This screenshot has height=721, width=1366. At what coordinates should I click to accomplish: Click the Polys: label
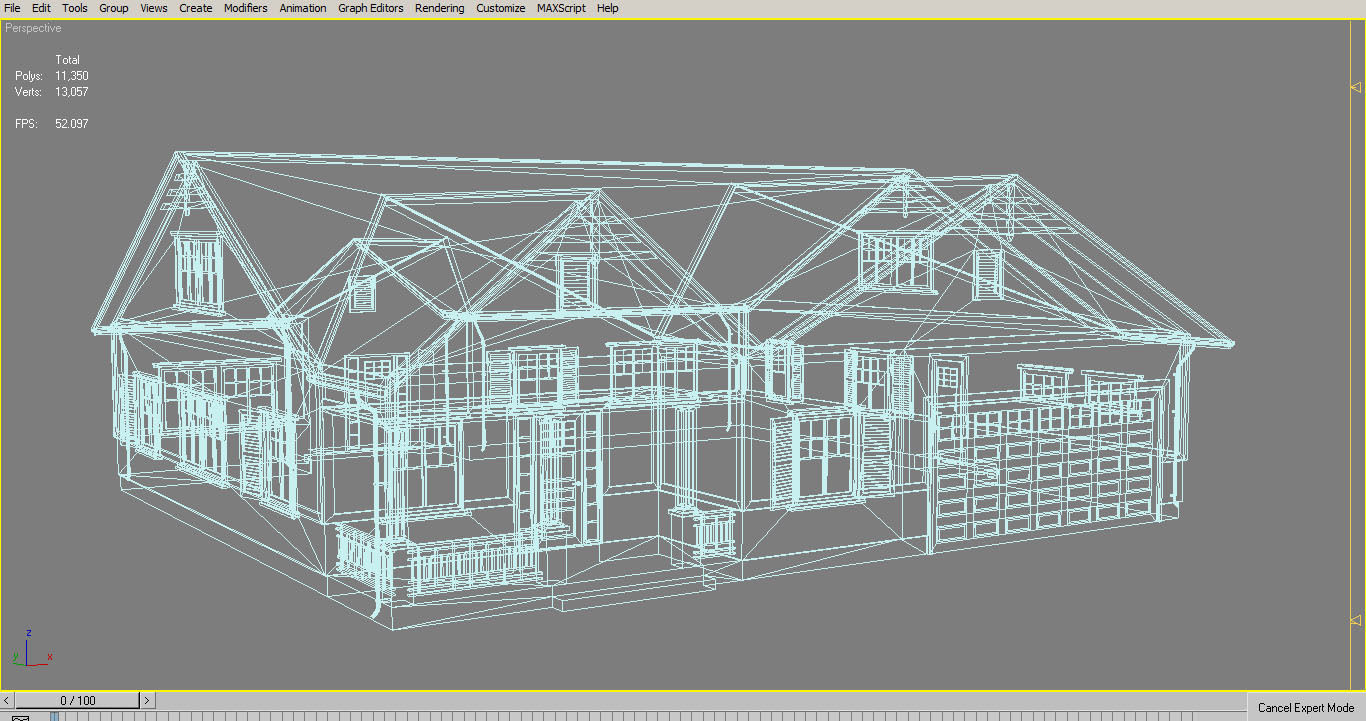[29, 76]
